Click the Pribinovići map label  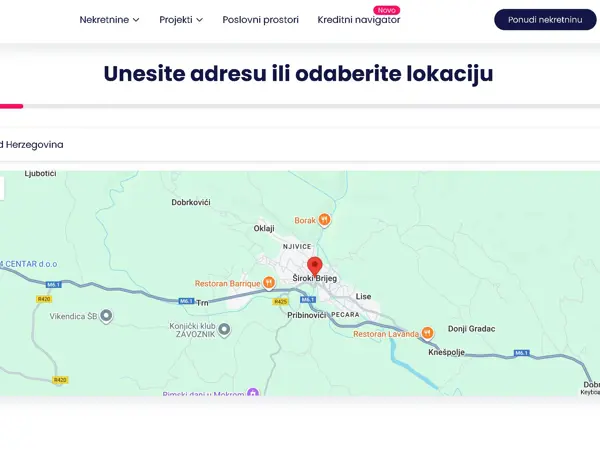pyautogui.click(x=307, y=315)
